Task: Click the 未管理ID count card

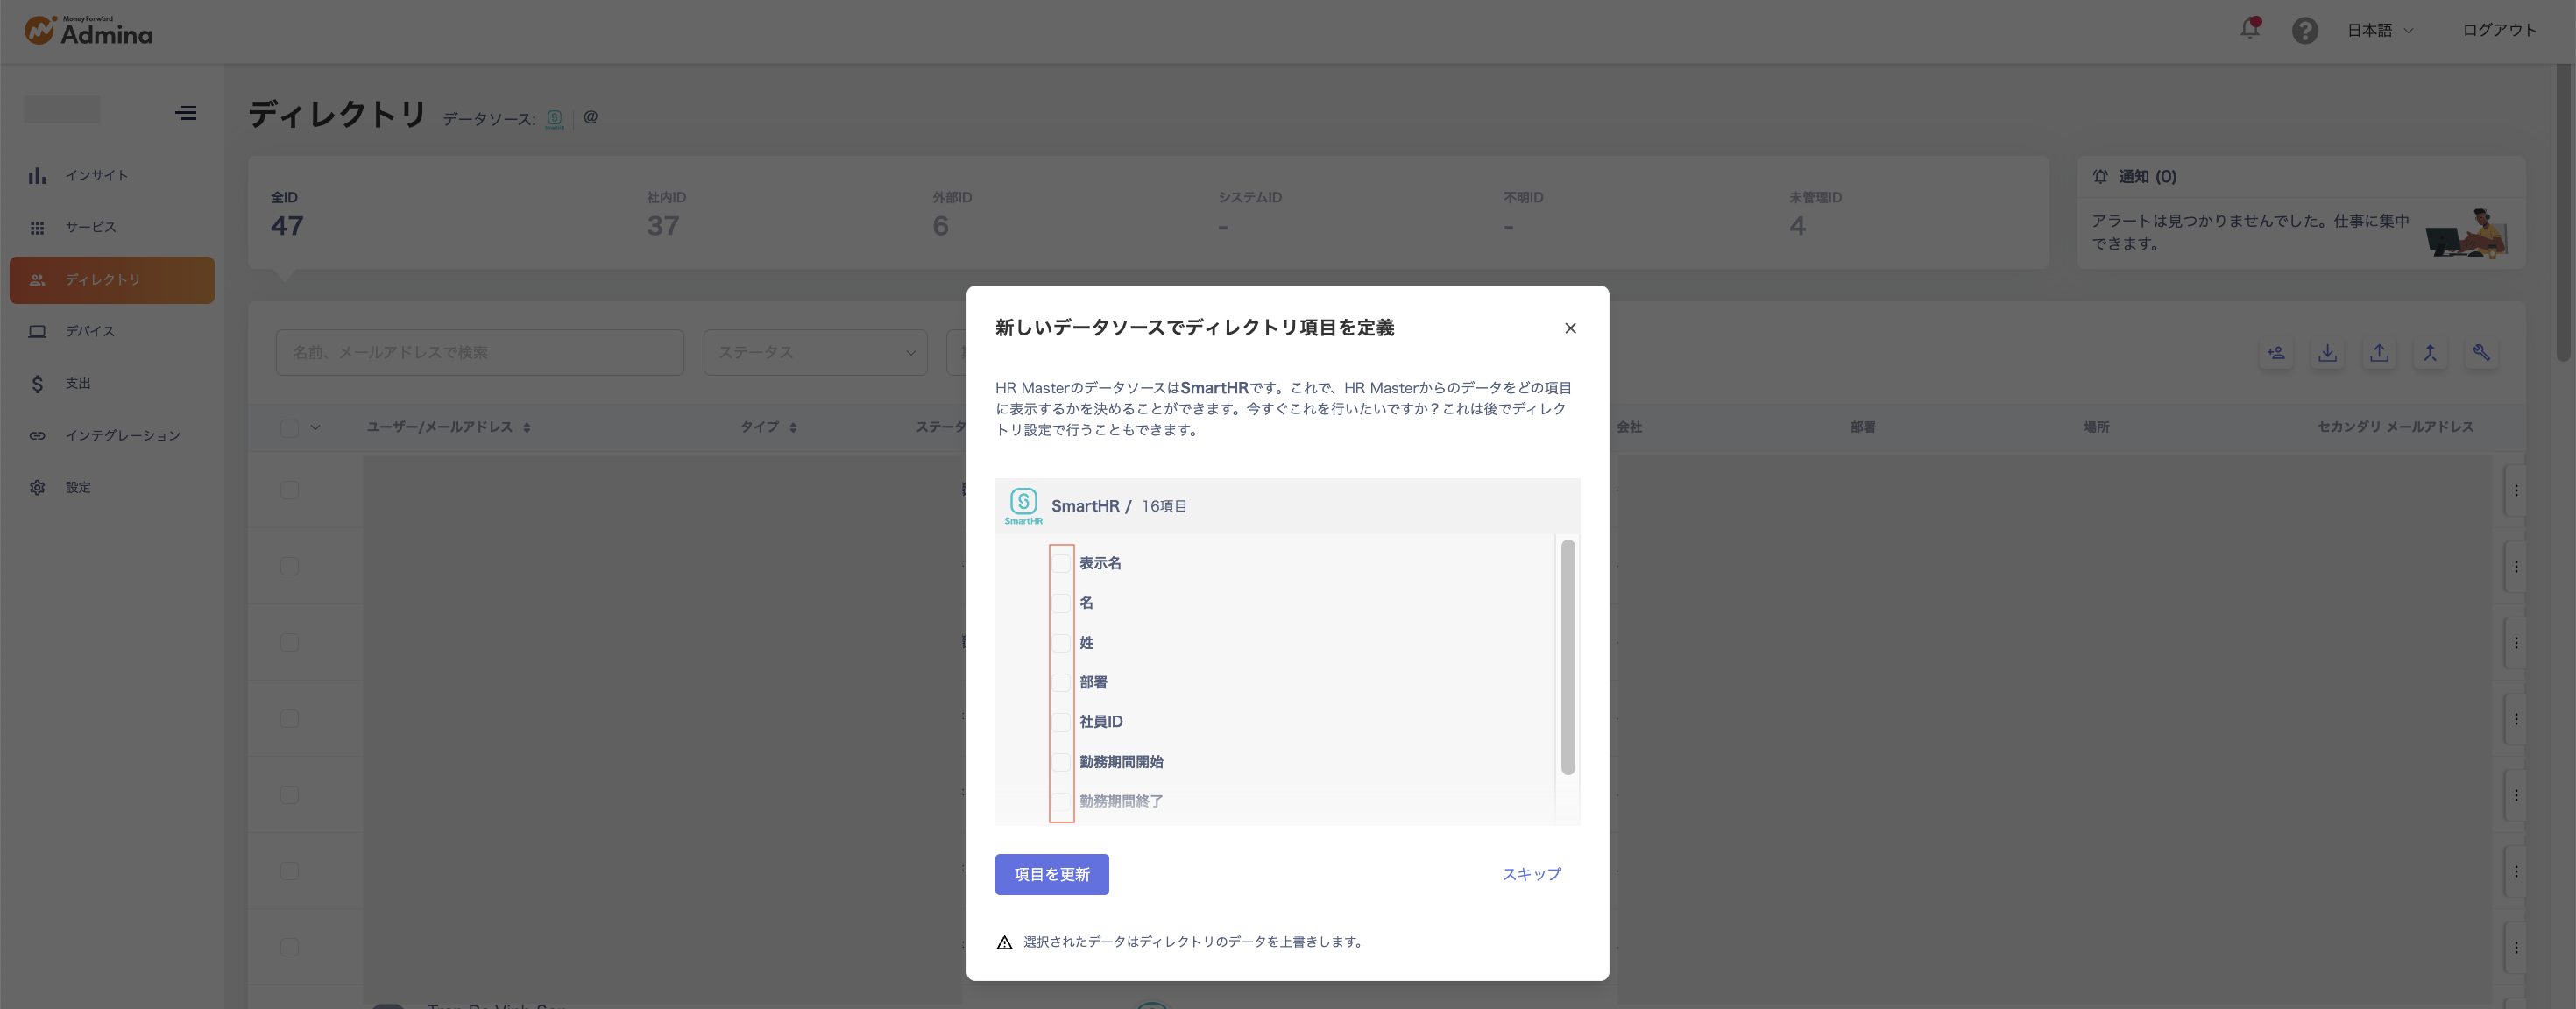Action: coord(1815,214)
